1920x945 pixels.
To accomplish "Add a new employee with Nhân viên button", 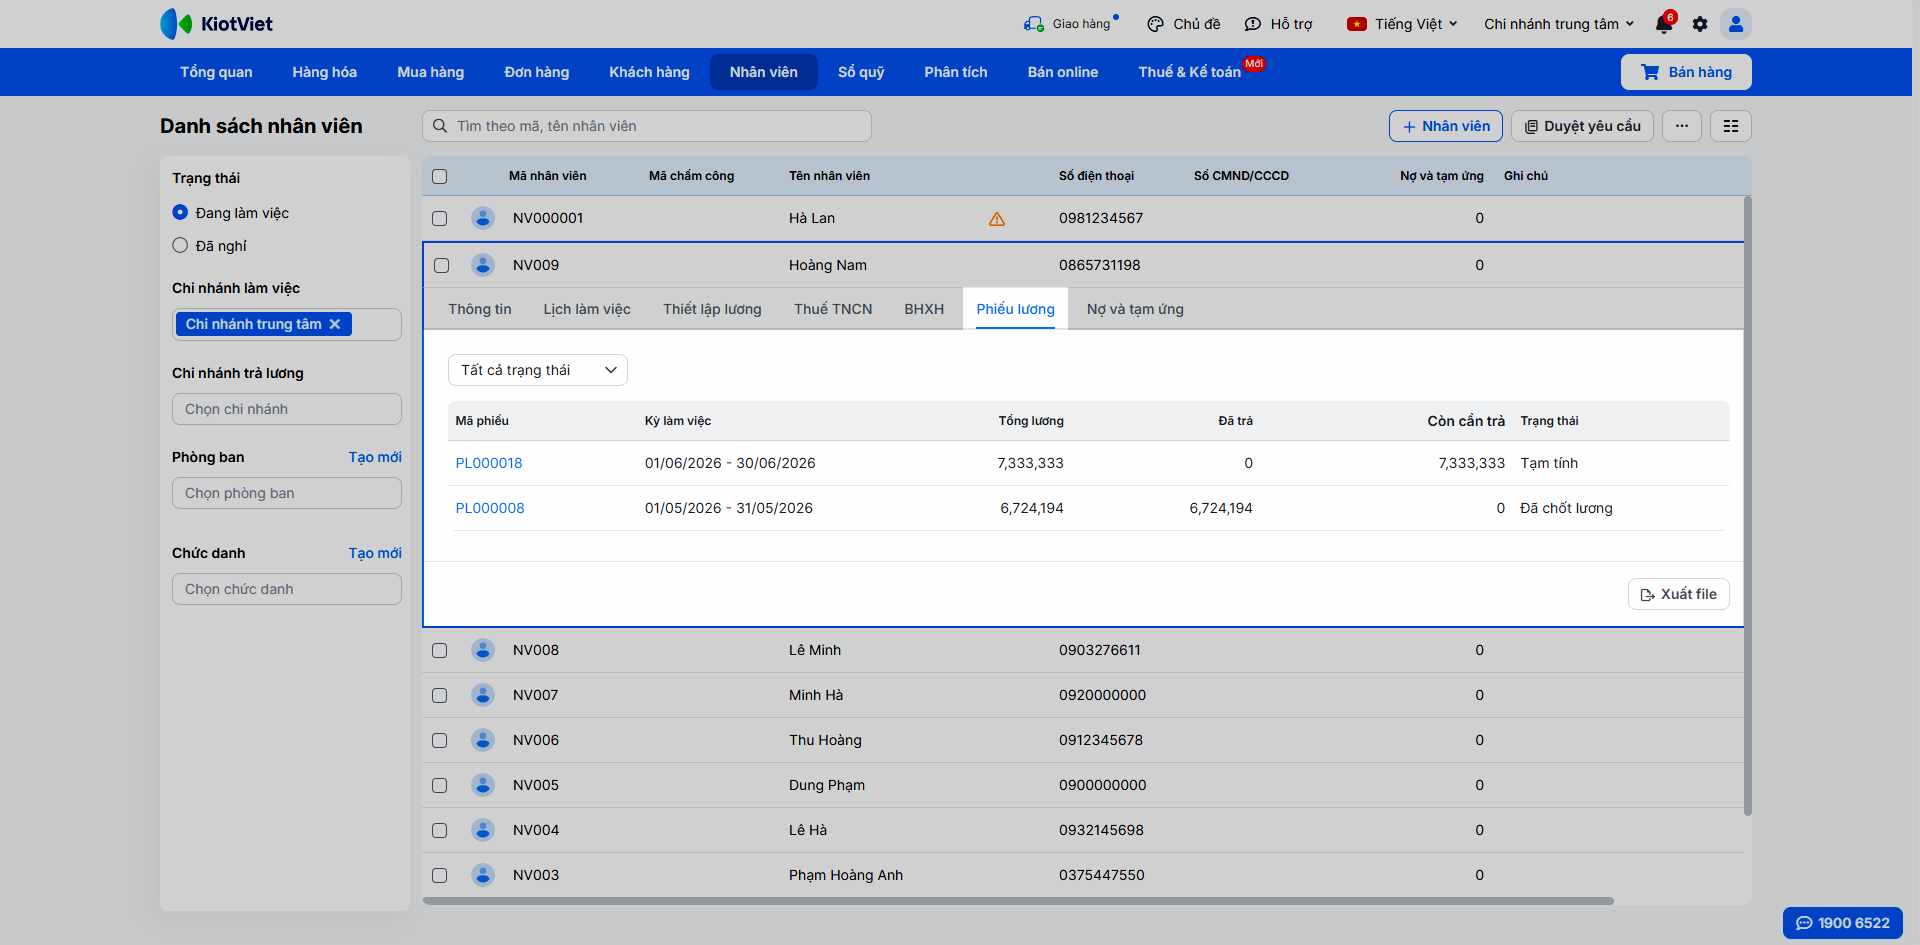I will coord(1446,126).
